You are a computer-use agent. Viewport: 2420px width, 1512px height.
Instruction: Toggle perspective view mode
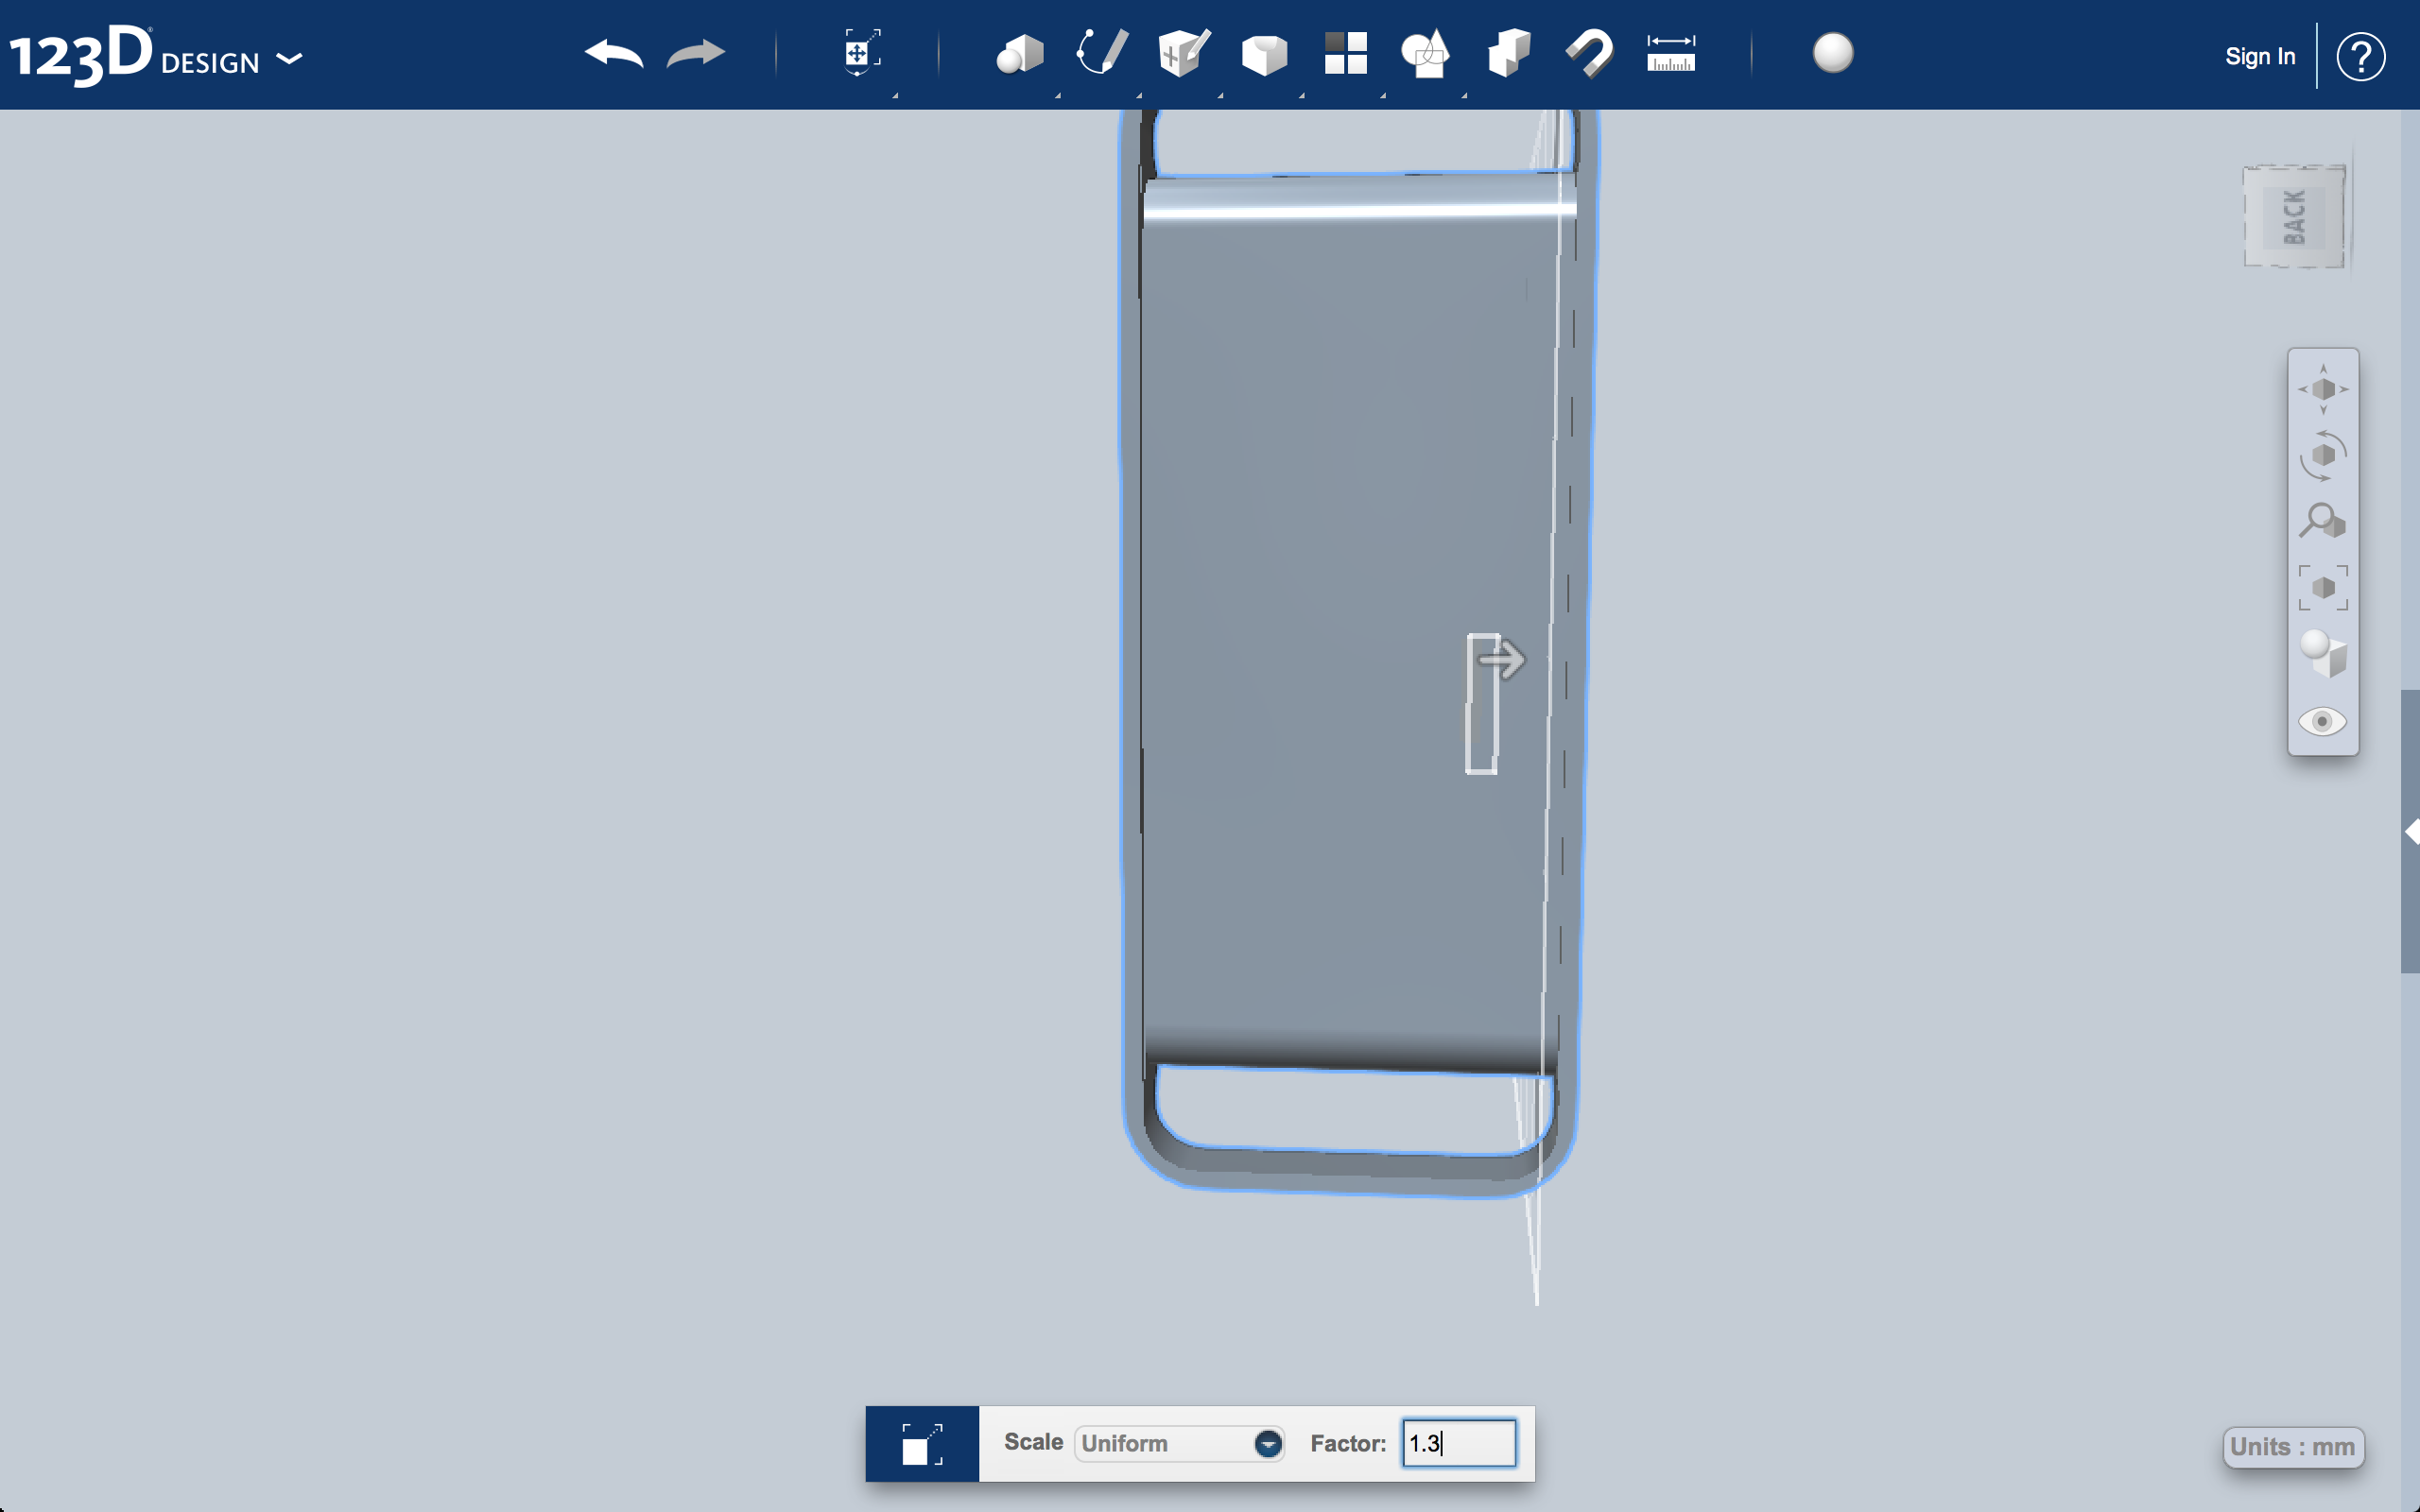2325,651
